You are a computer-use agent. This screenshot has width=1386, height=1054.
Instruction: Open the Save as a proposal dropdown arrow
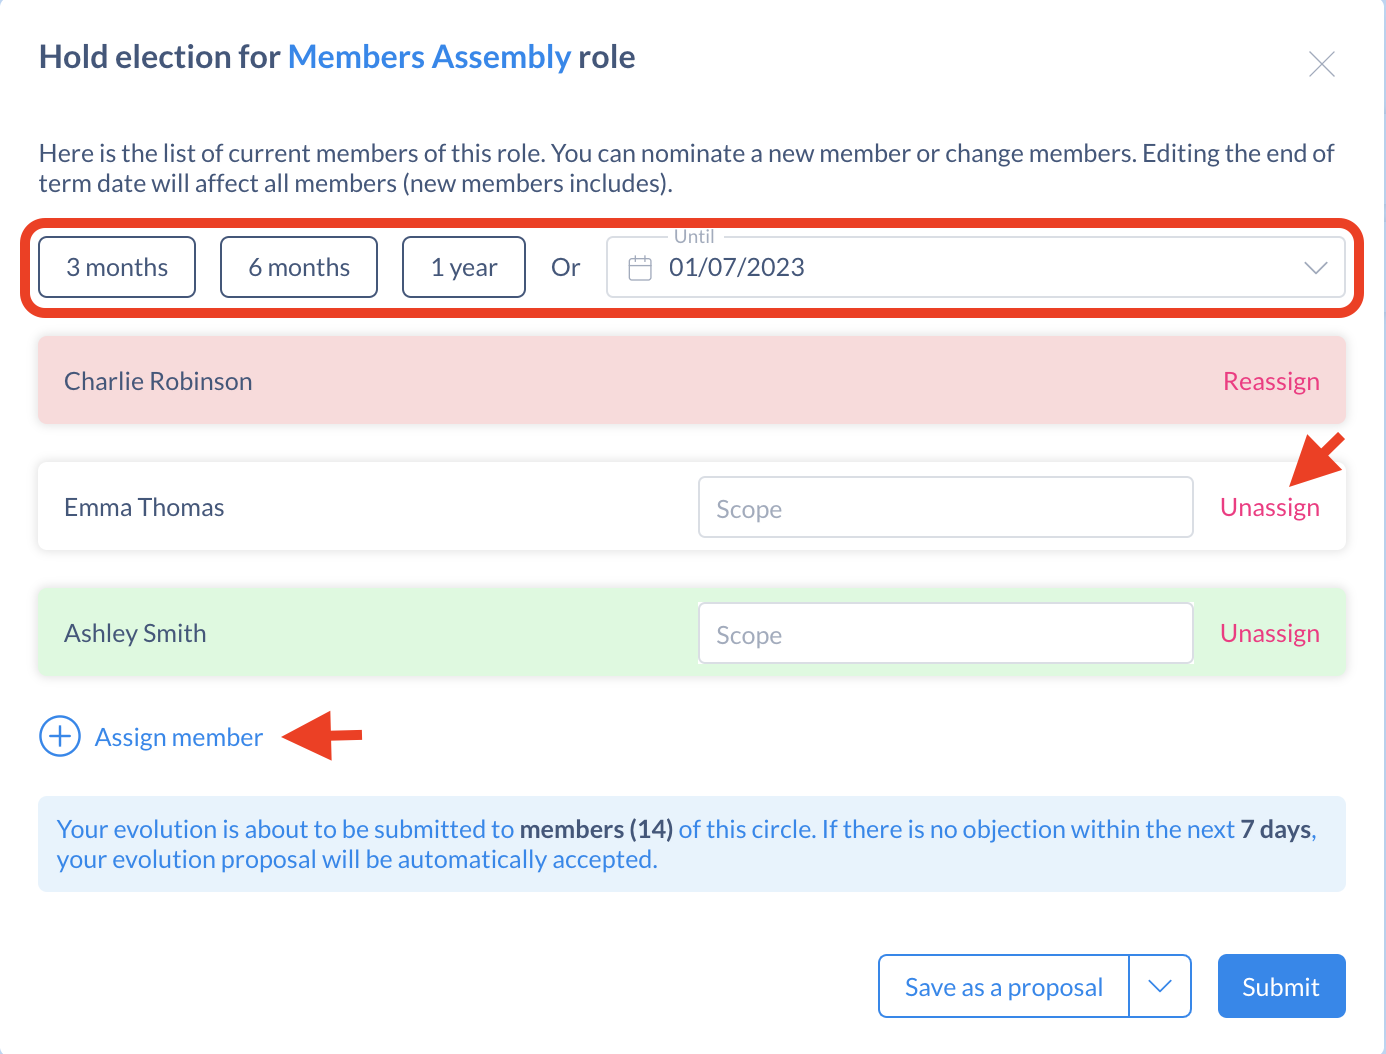(1160, 986)
